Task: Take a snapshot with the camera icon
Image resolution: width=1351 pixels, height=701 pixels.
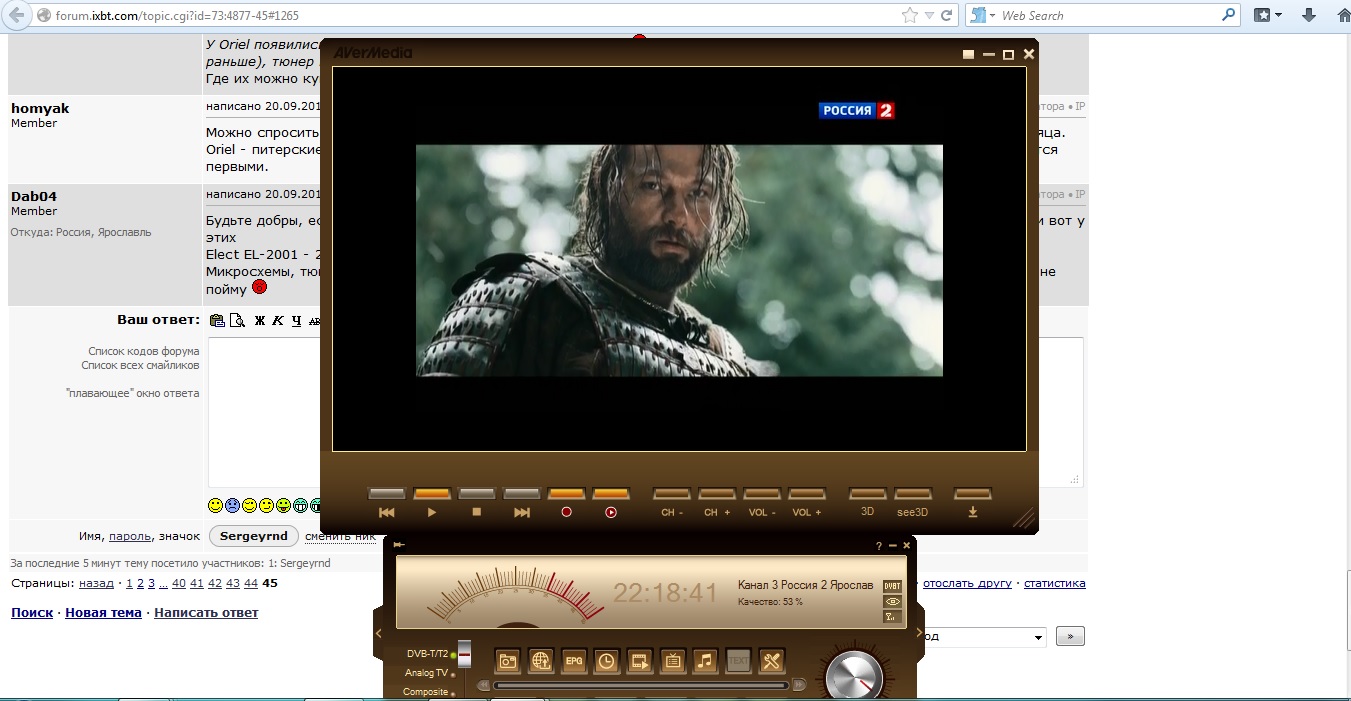Action: (x=508, y=661)
